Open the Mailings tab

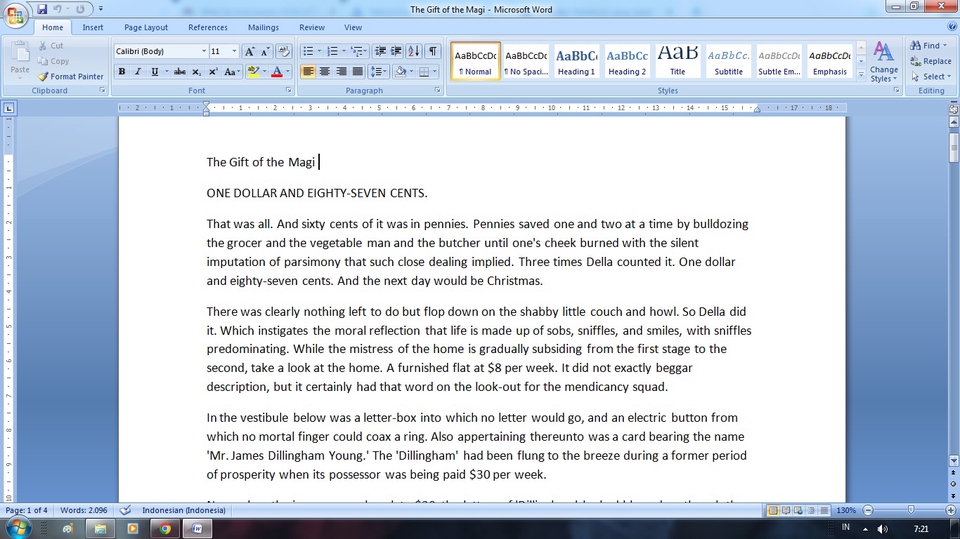(x=263, y=27)
